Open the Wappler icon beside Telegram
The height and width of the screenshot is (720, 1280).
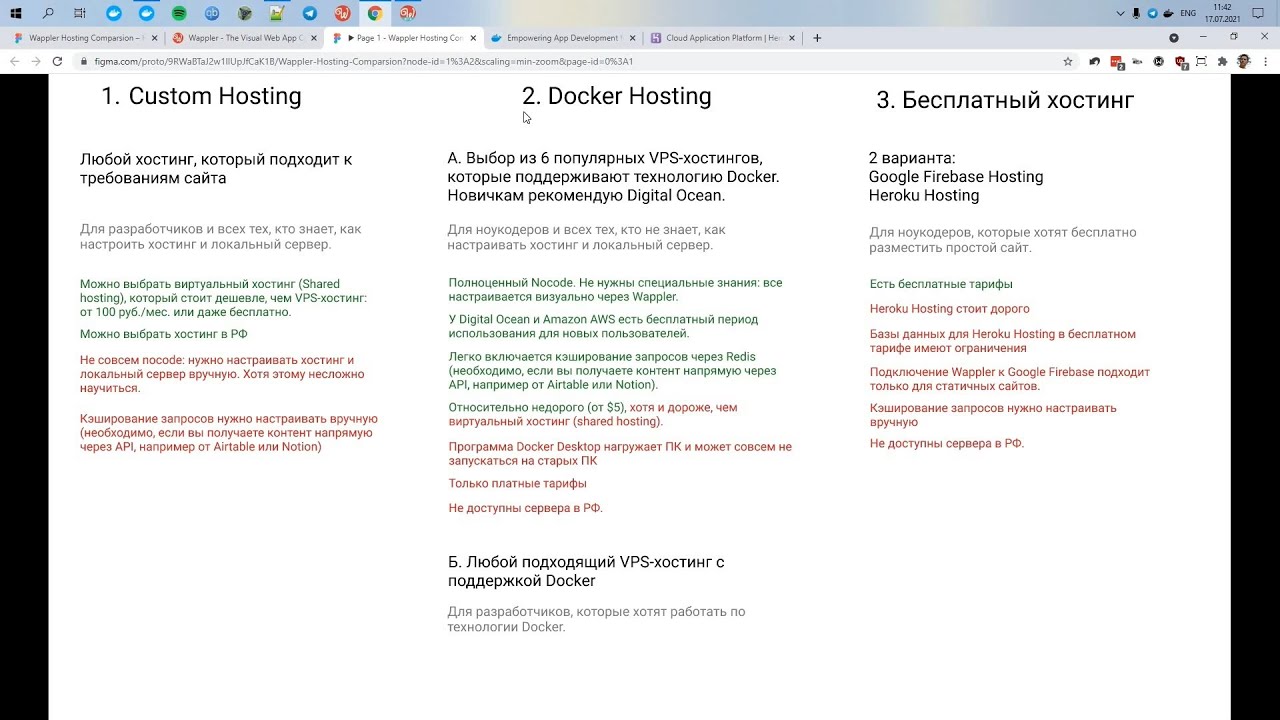coord(342,13)
